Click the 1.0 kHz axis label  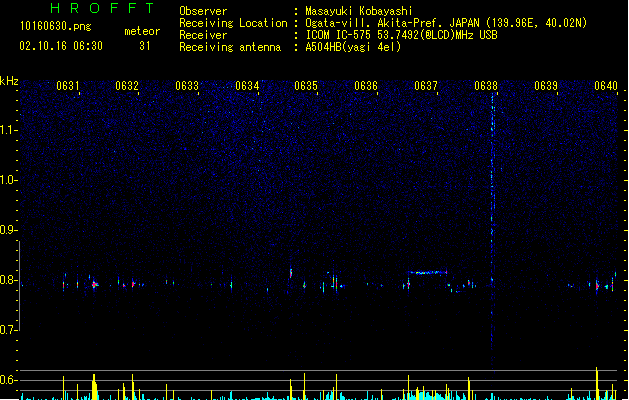point(8,180)
